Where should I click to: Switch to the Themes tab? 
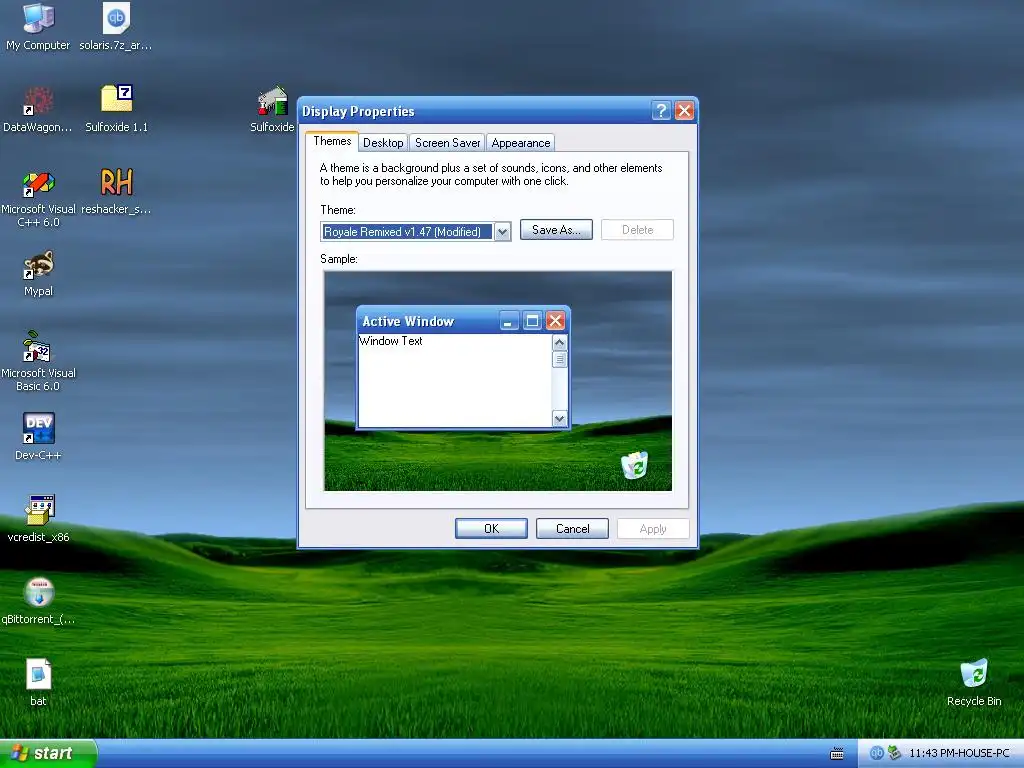332,141
